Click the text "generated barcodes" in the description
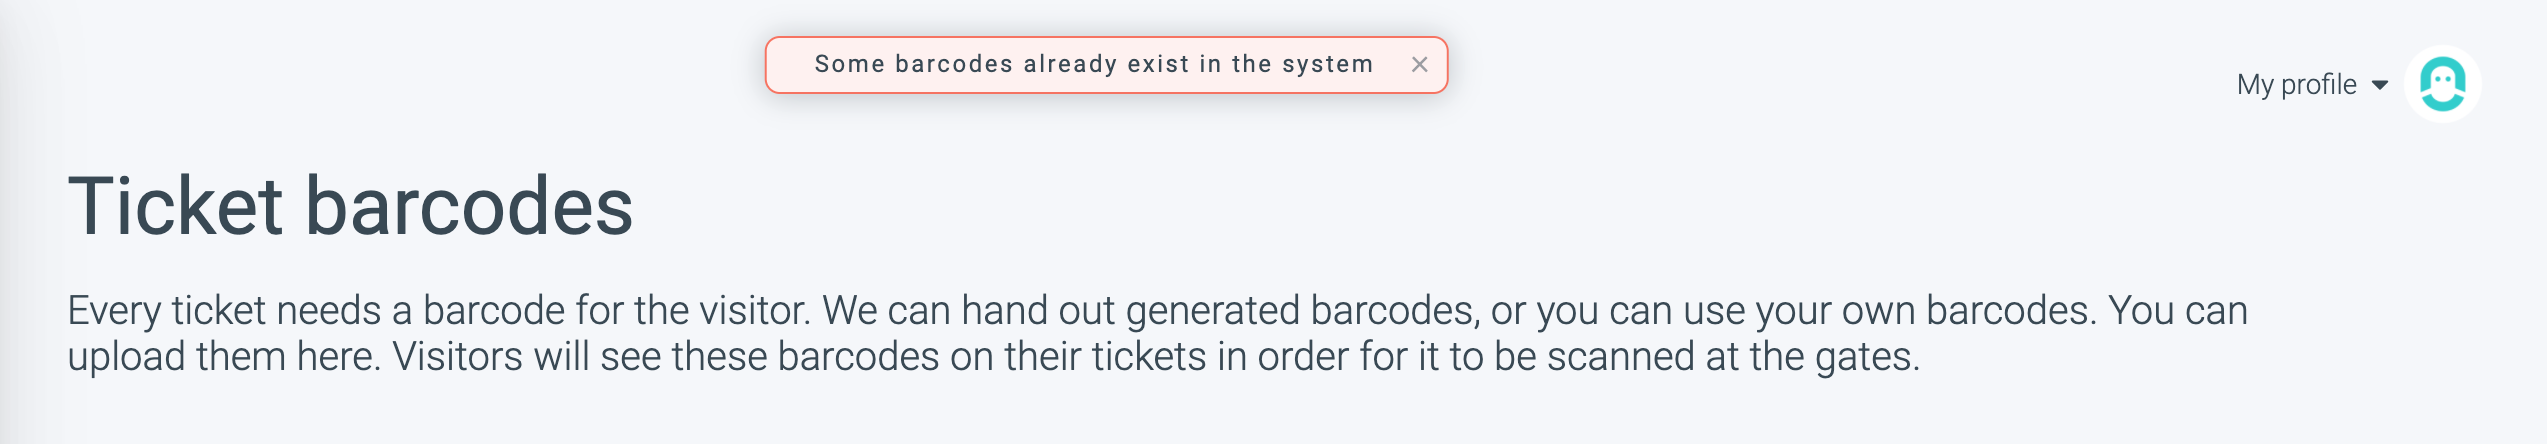The height and width of the screenshot is (444, 2547). pos(1301,311)
